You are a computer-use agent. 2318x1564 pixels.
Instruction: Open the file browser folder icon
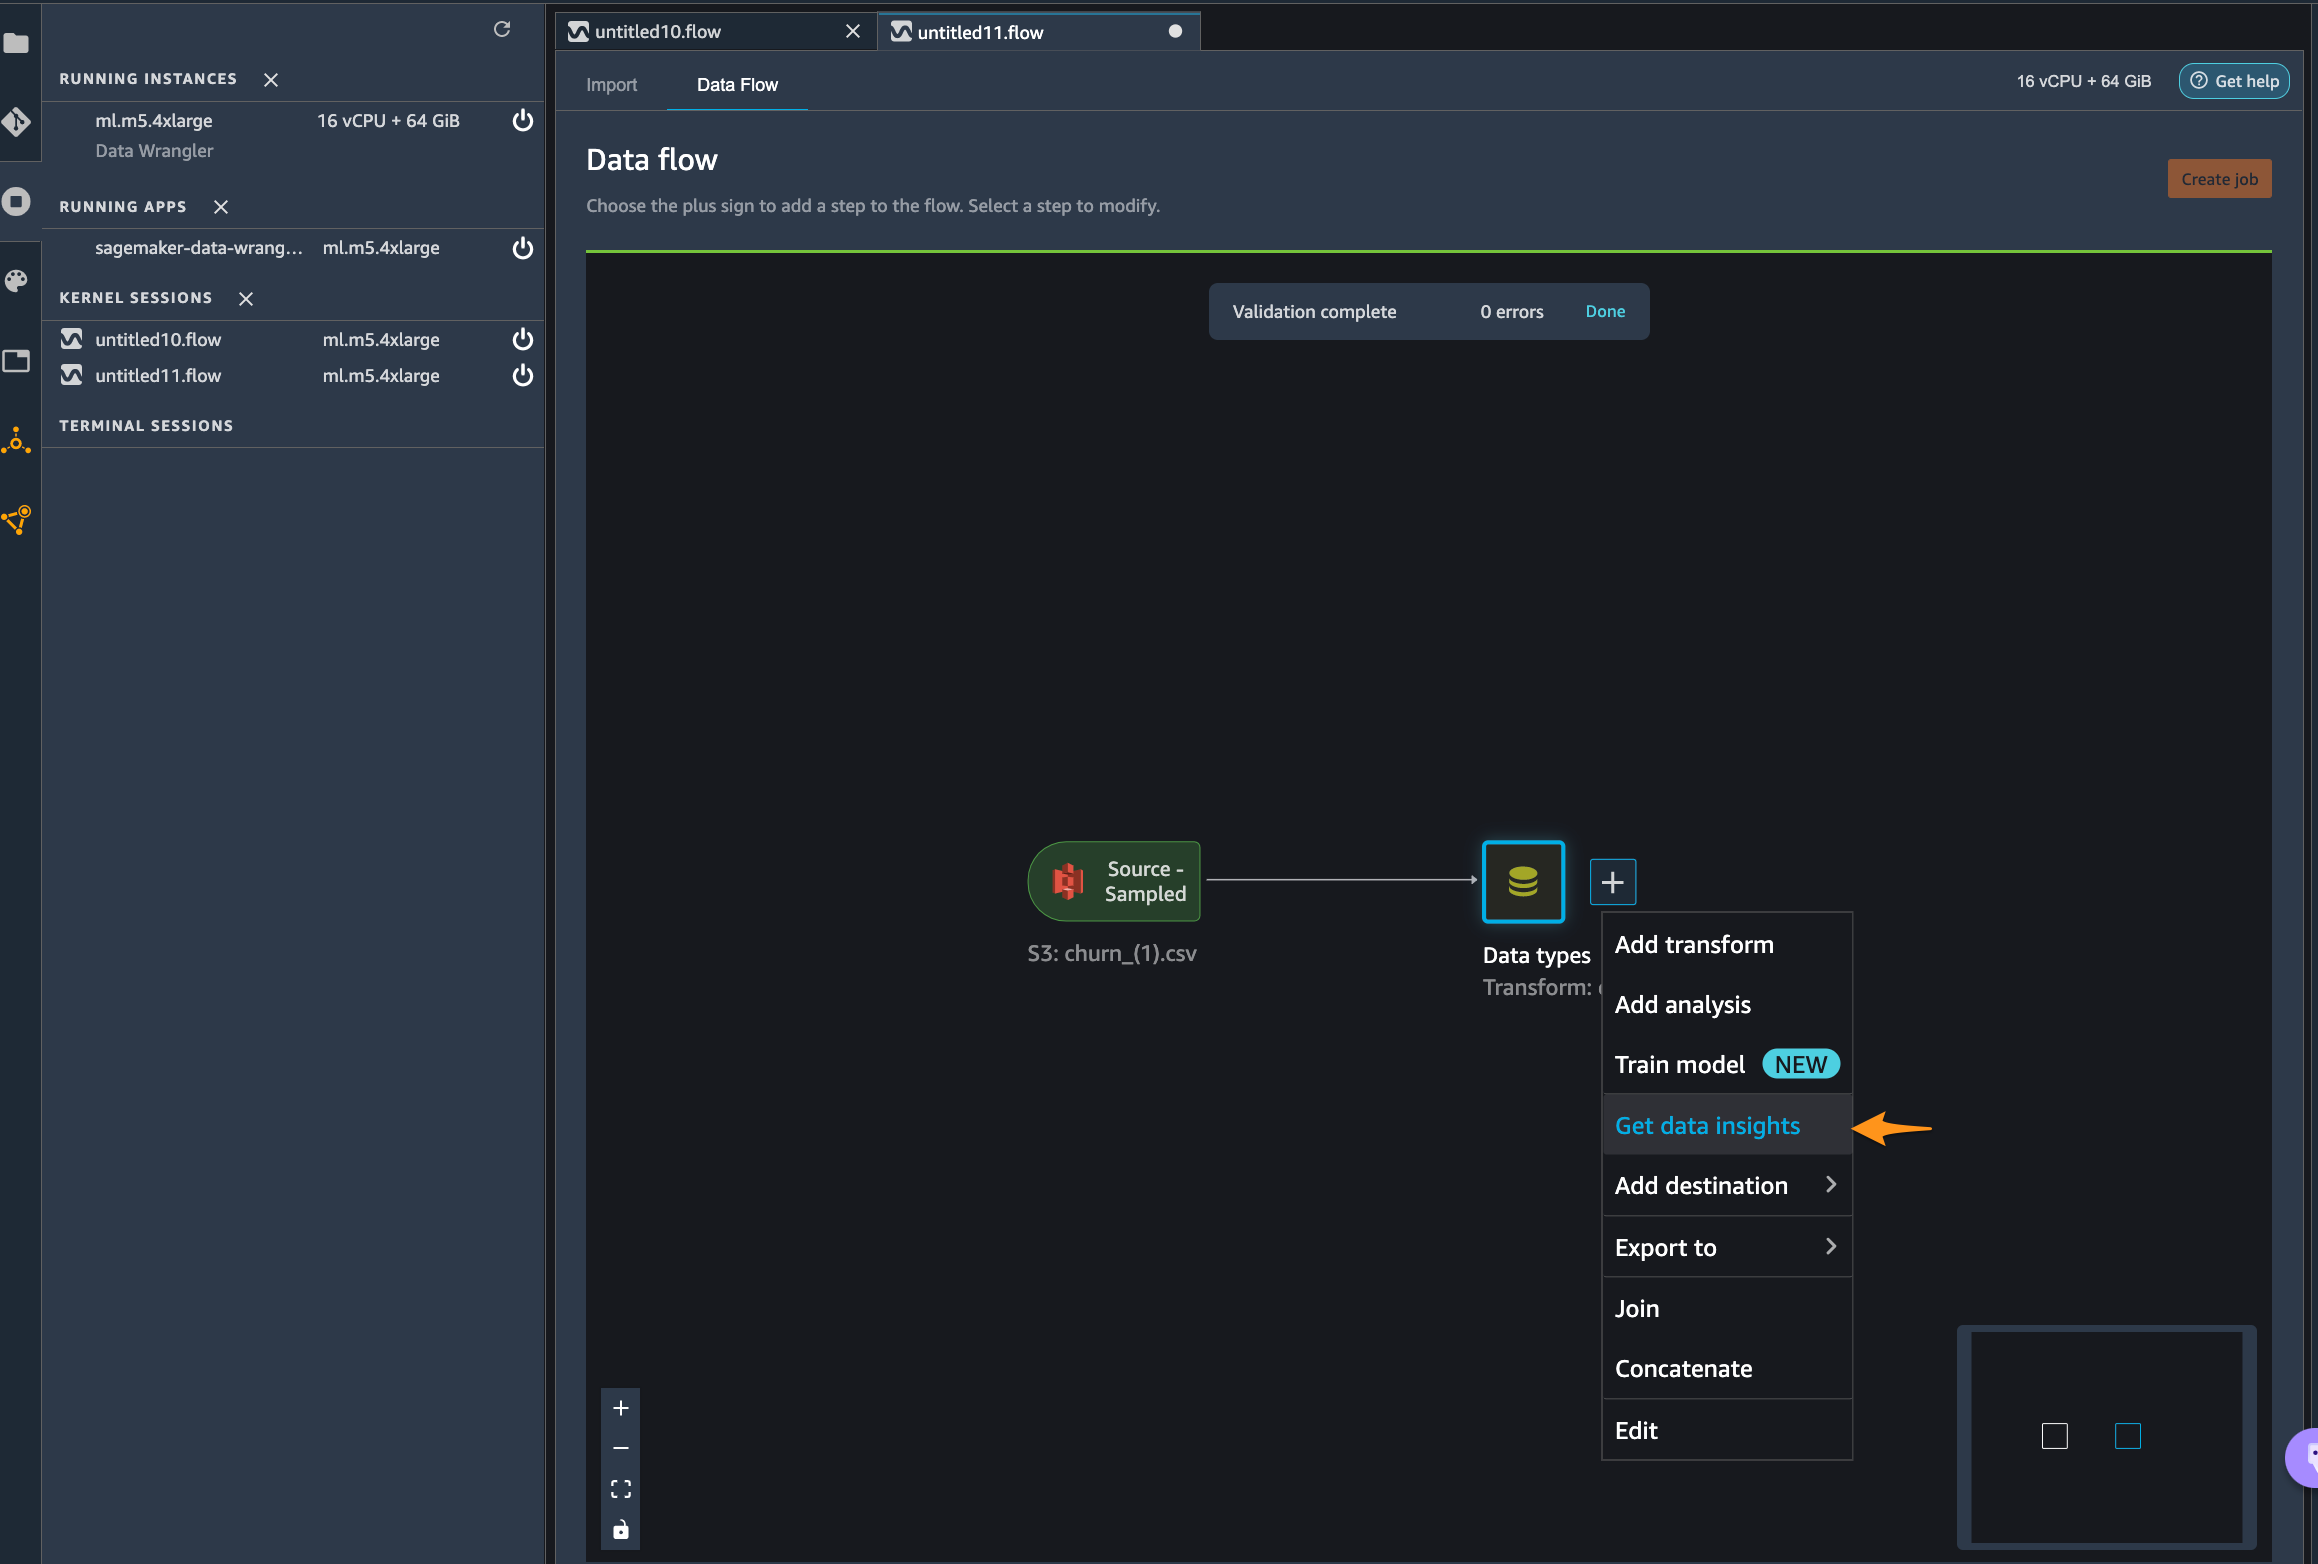(x=16, y=43)
